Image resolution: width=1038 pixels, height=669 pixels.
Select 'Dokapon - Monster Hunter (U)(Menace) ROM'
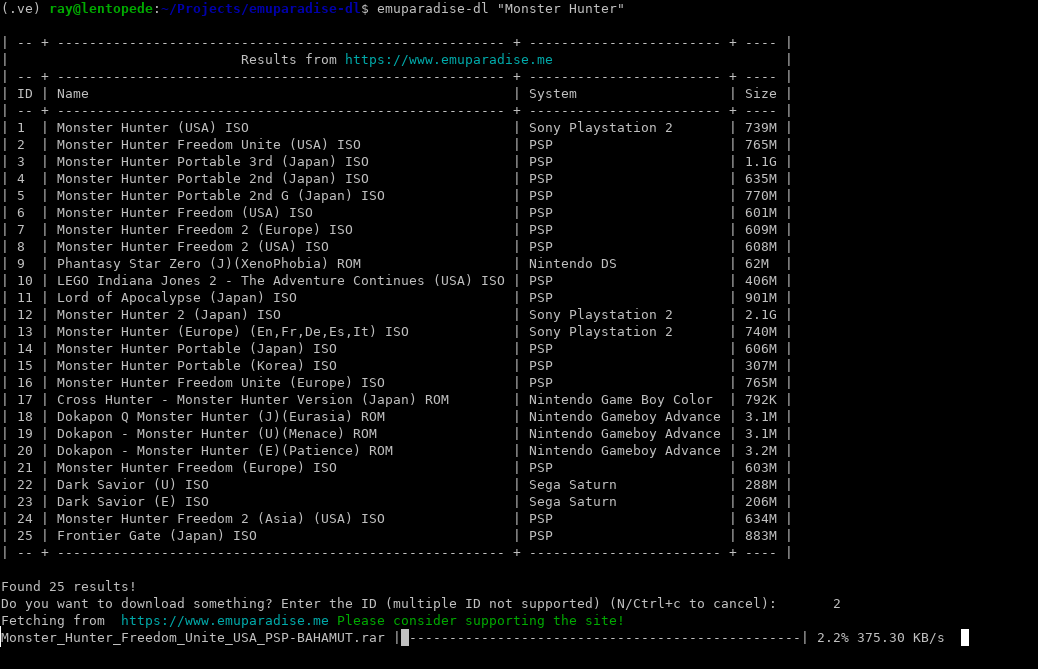click(216, 434)
